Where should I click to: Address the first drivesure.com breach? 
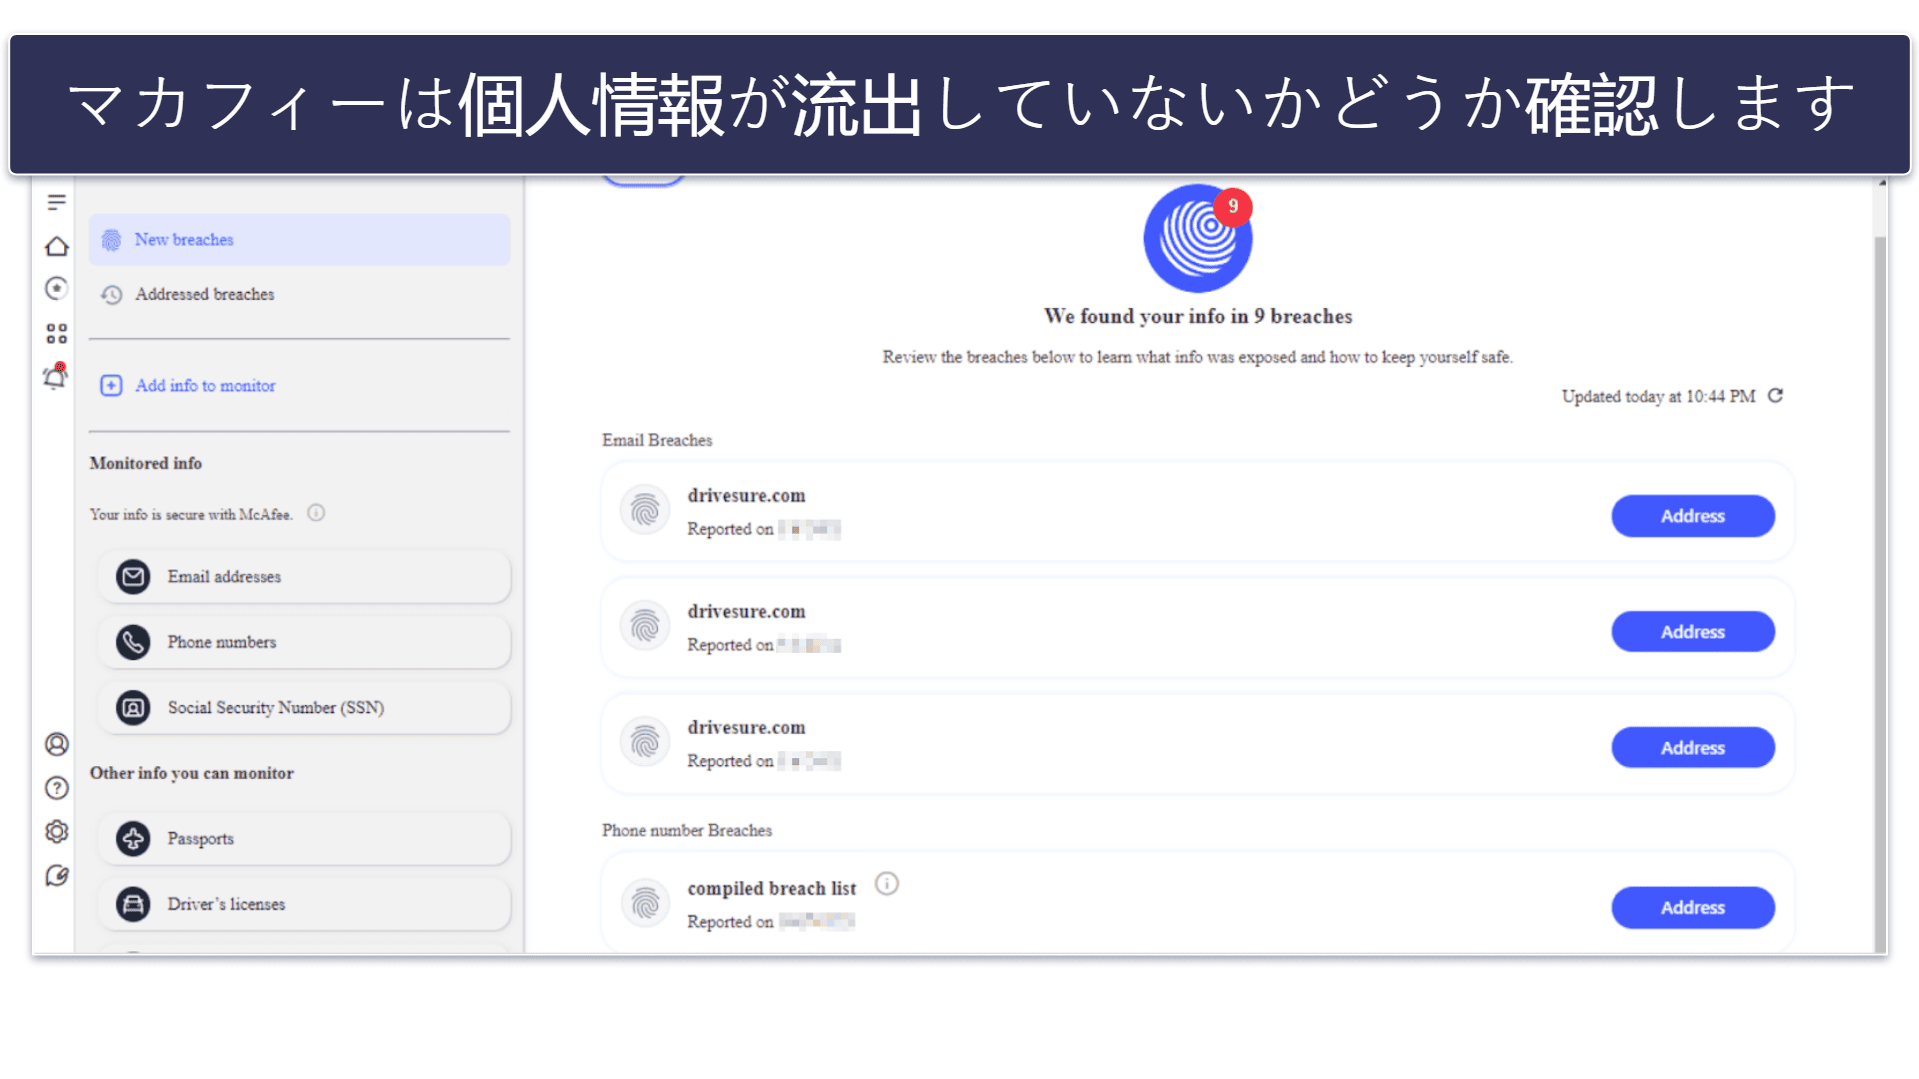click(1693, 516)
